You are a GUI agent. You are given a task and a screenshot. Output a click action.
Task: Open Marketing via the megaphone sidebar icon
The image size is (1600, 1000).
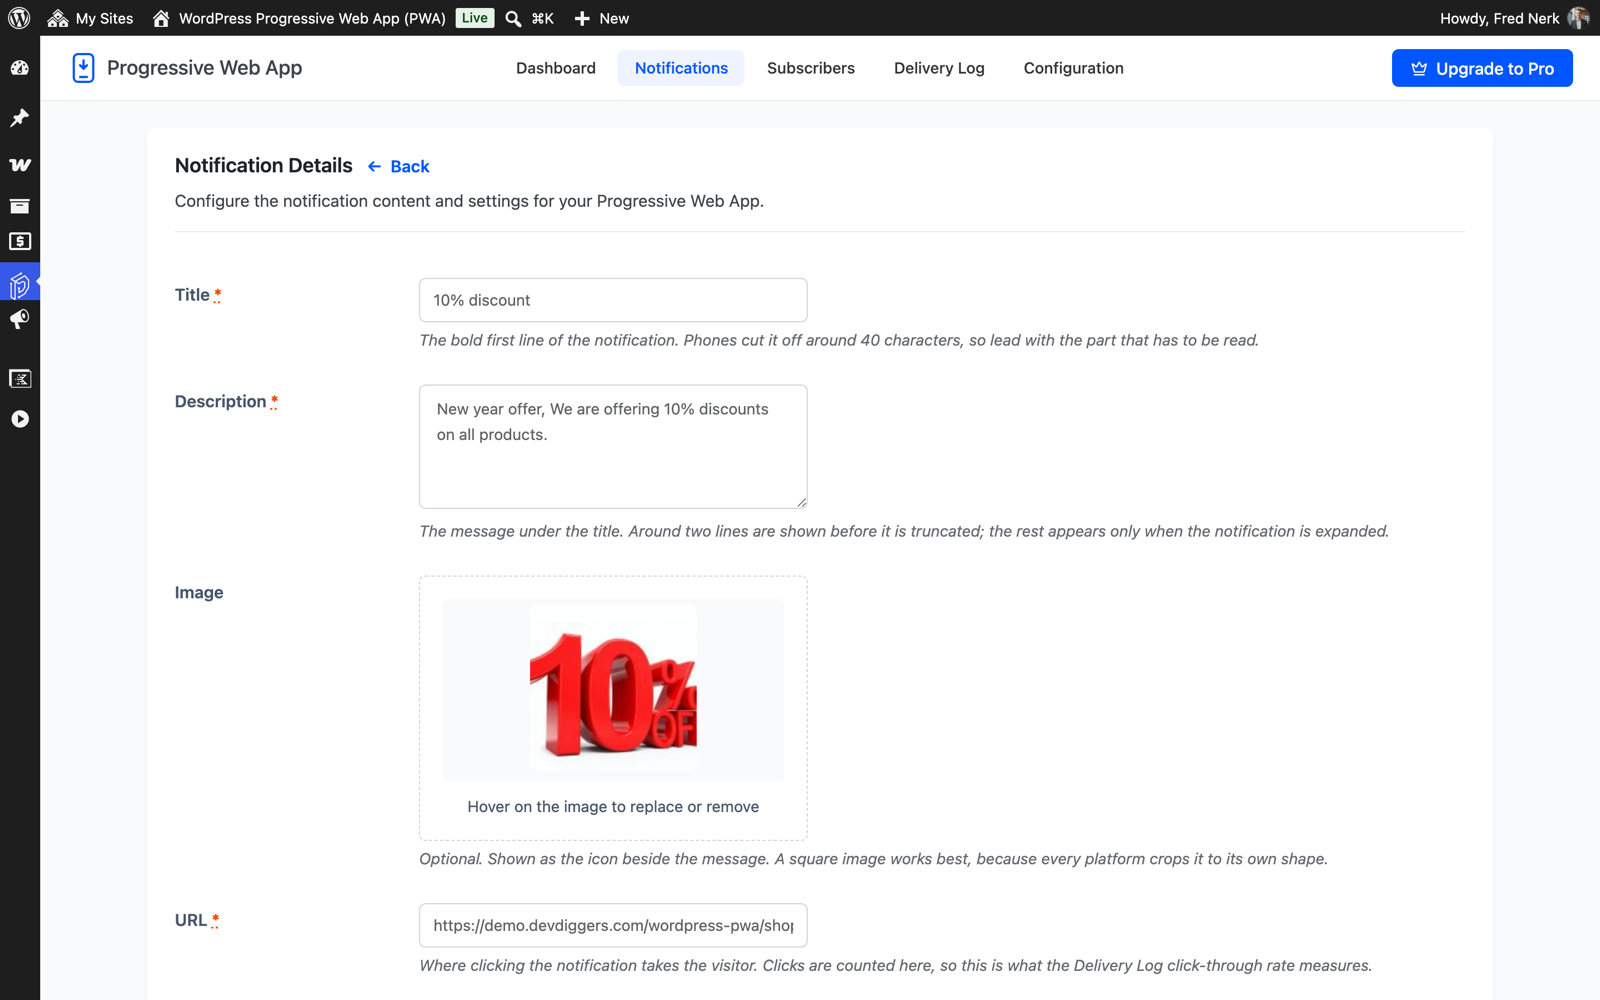pyautogui.click(x=20, y=319)
